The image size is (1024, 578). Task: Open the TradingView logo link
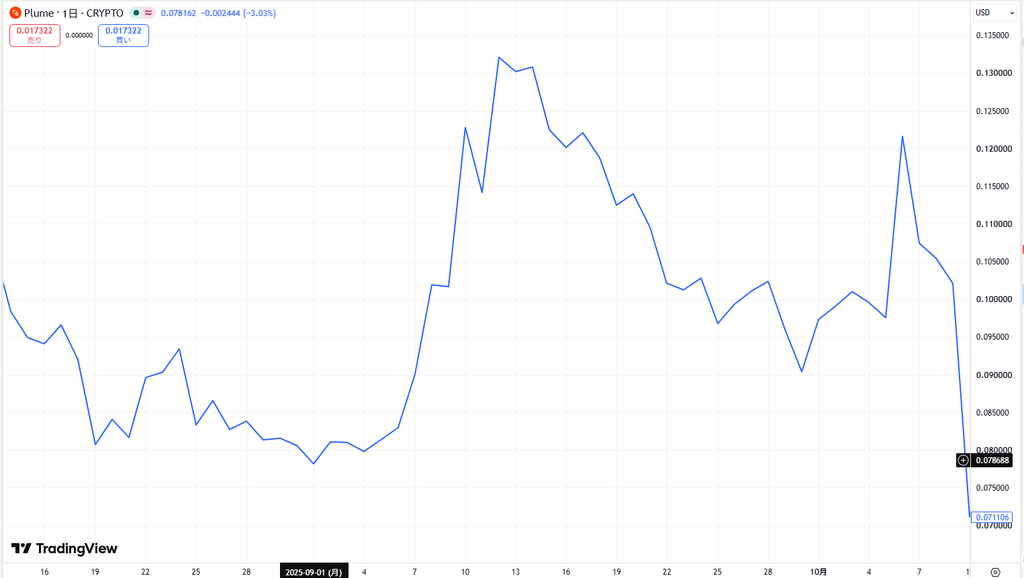point(64,549)
